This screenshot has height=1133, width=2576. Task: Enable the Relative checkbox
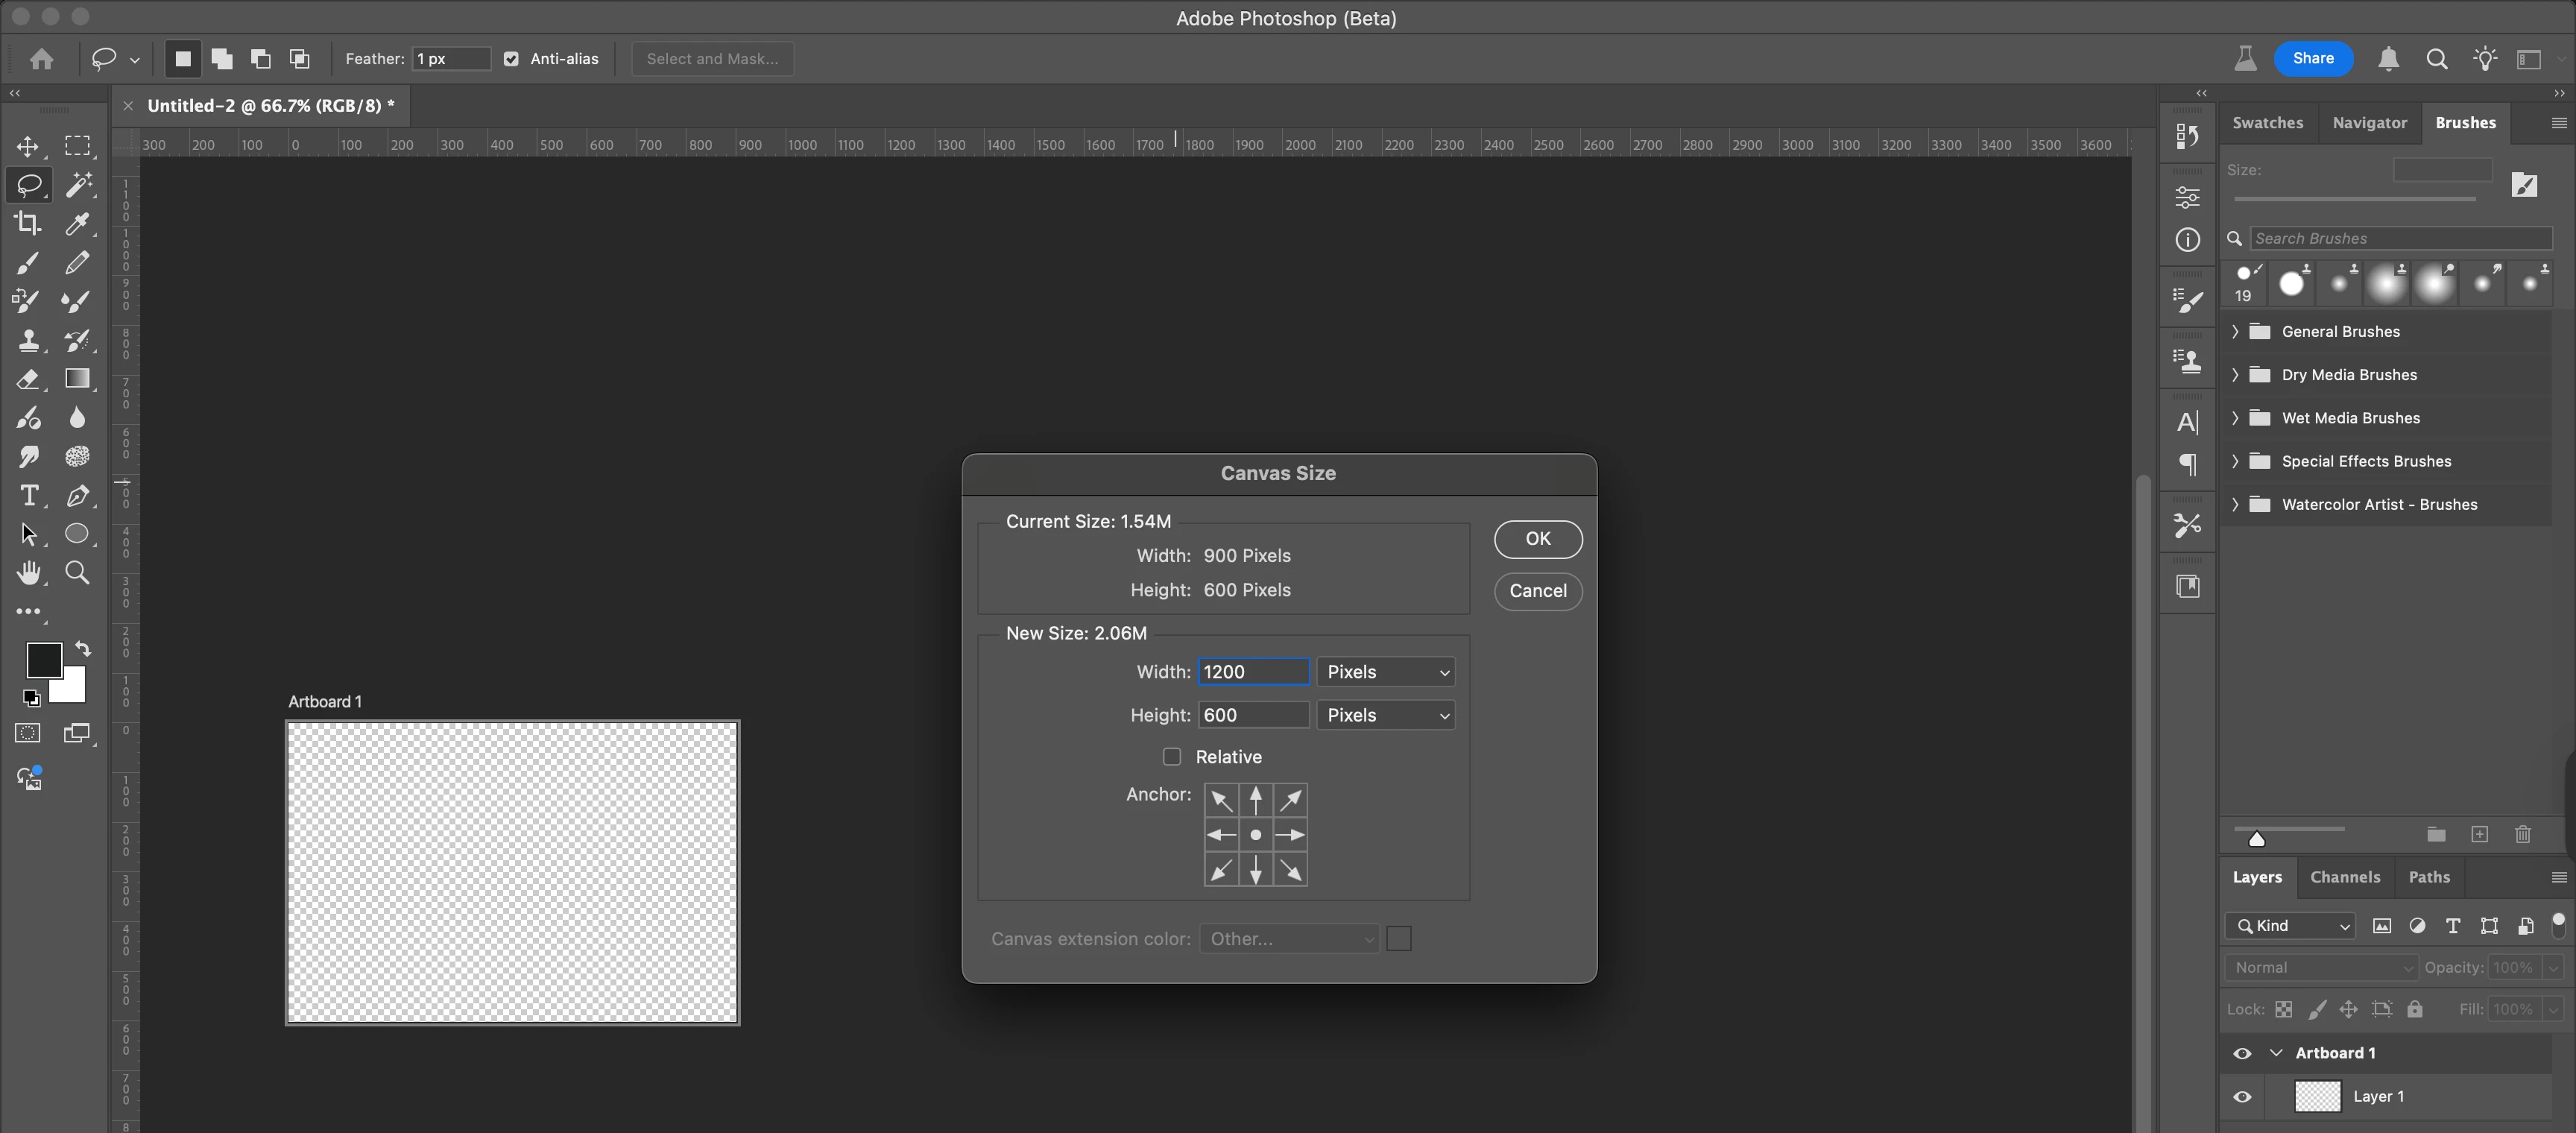[1172, 757]
